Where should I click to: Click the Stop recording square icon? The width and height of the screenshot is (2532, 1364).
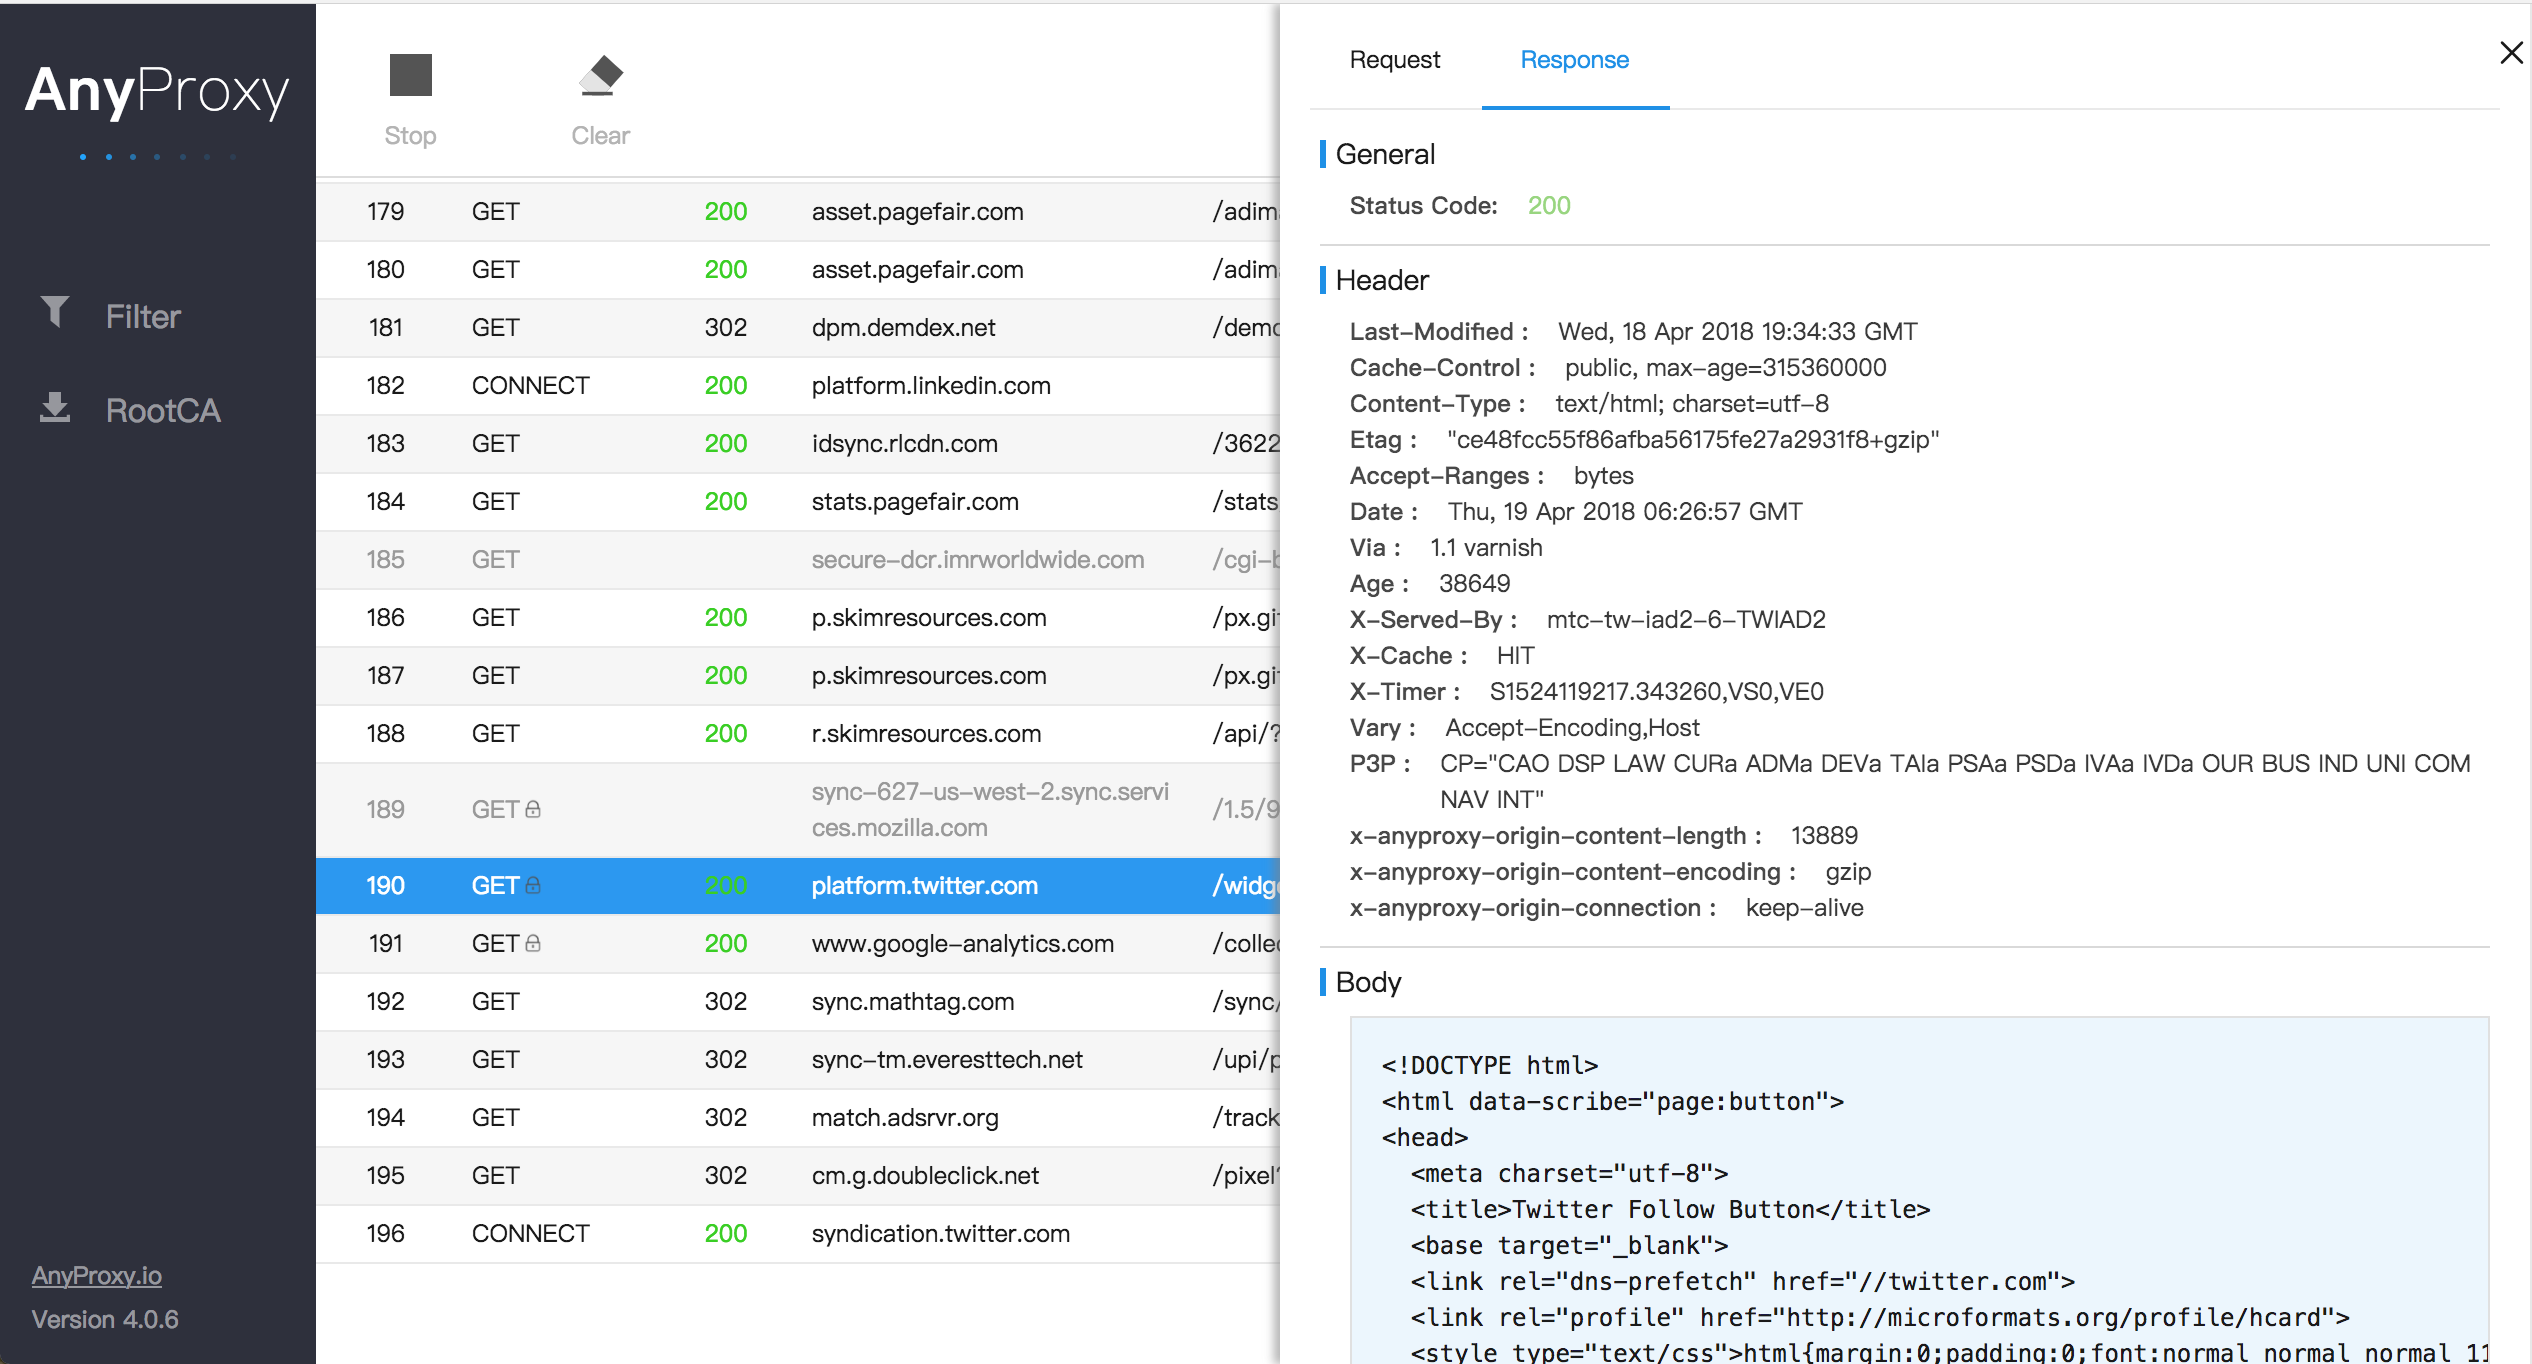(410, 76)
